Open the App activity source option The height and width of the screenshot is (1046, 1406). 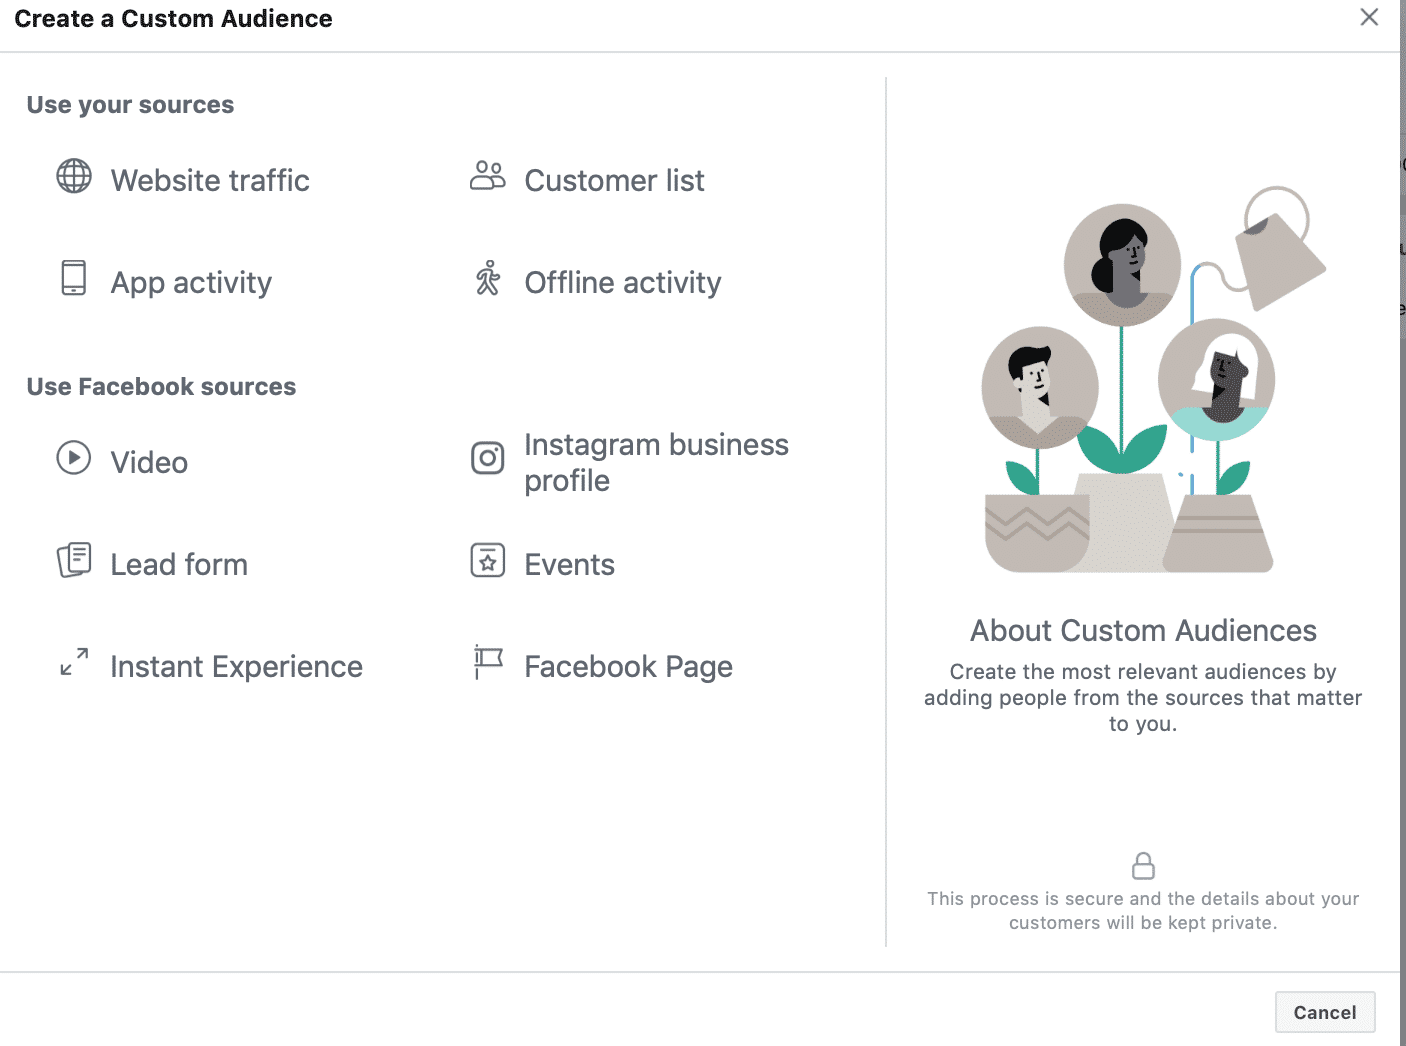(x=191, y=283)
